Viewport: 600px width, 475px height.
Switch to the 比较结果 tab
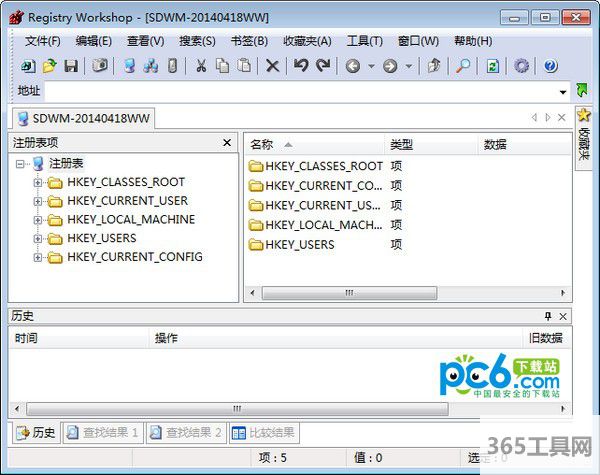[265, 433]
